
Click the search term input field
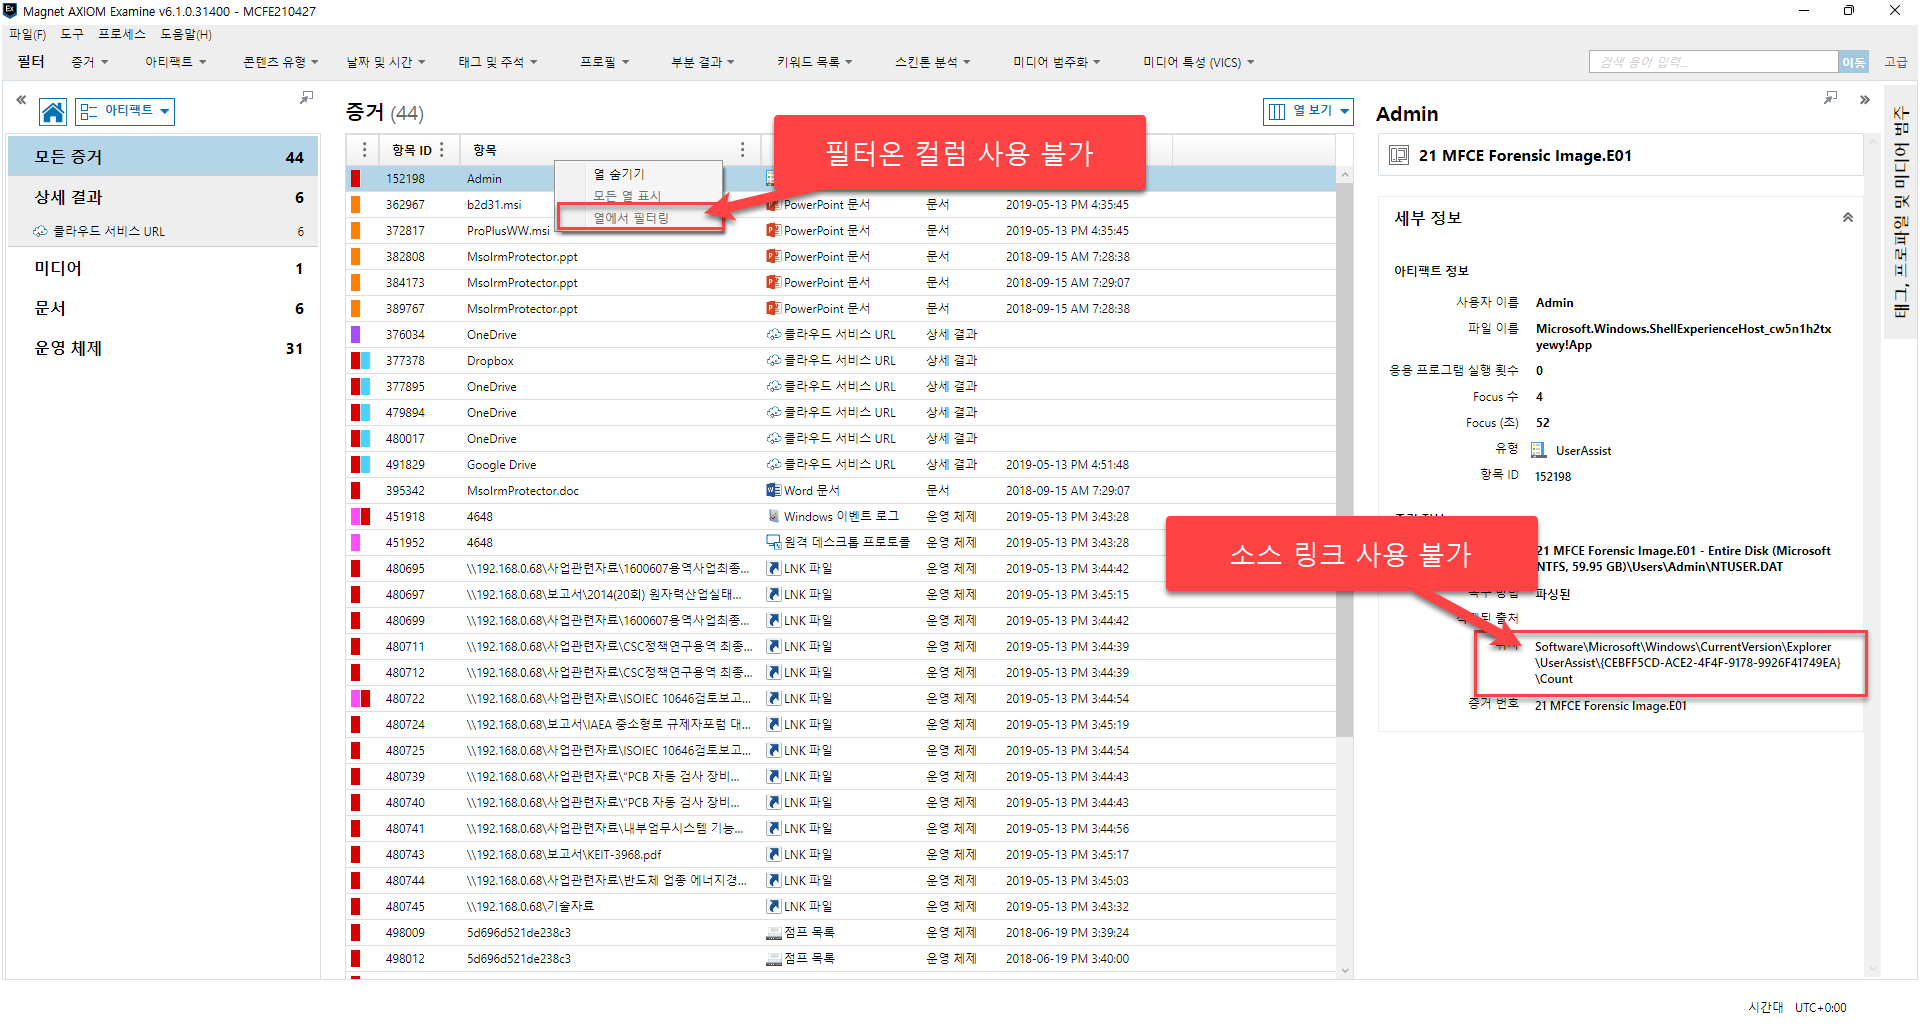point(1713,62)
